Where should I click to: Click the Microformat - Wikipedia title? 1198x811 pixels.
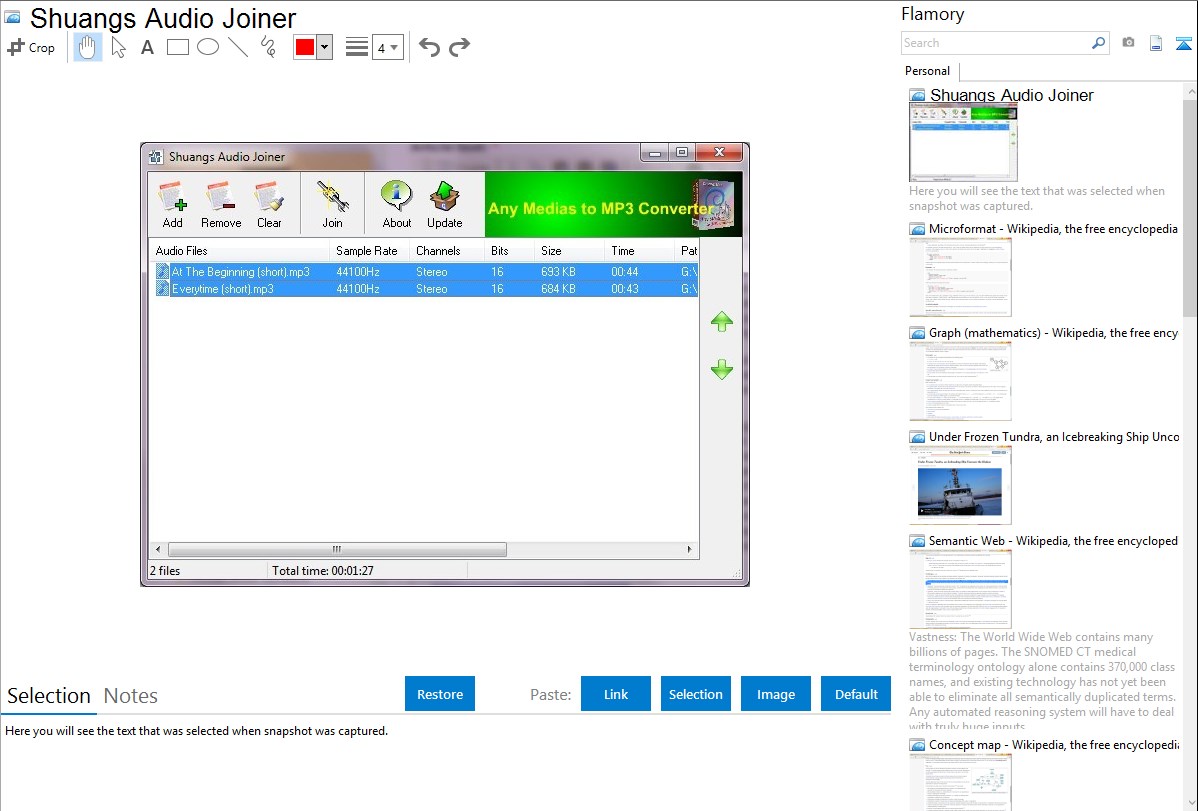coord(1054,229)
